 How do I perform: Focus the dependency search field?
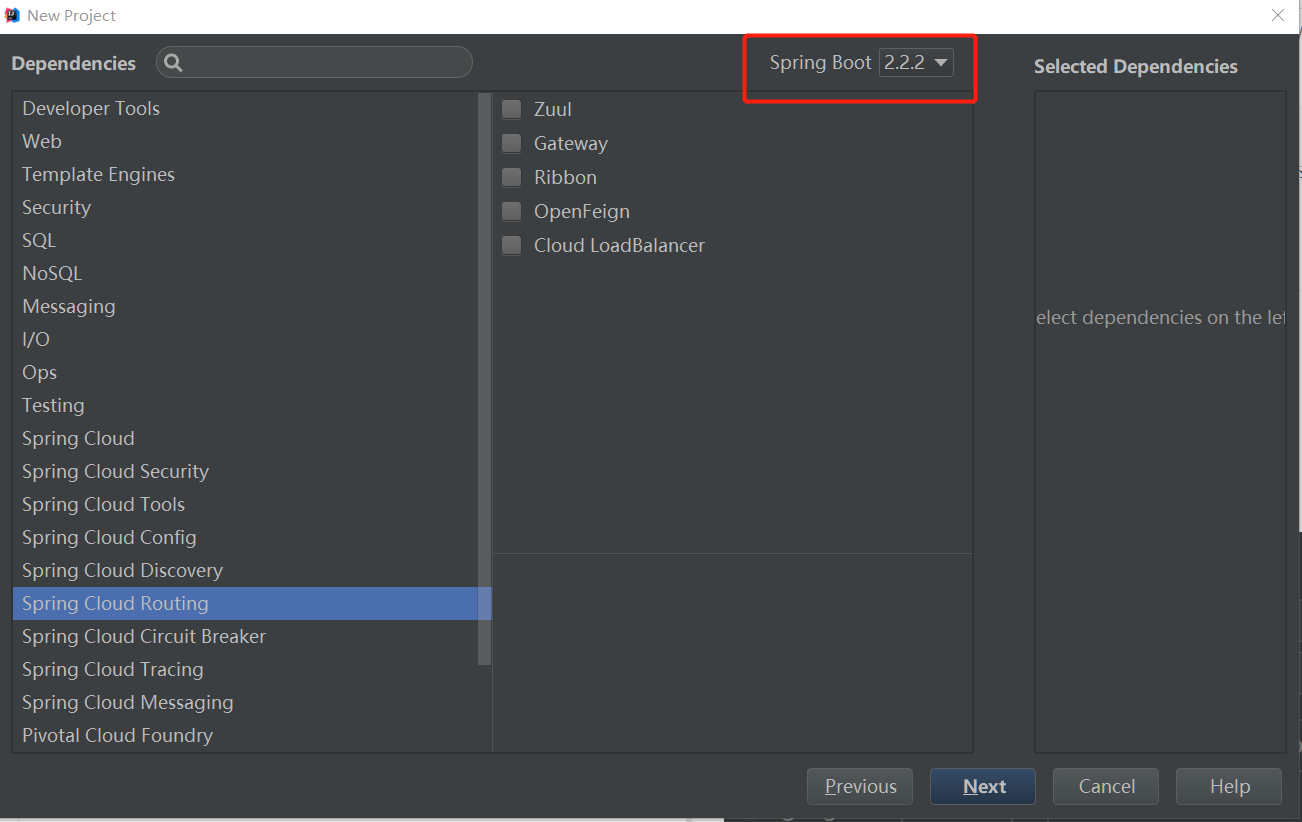[x=314, y=62]
